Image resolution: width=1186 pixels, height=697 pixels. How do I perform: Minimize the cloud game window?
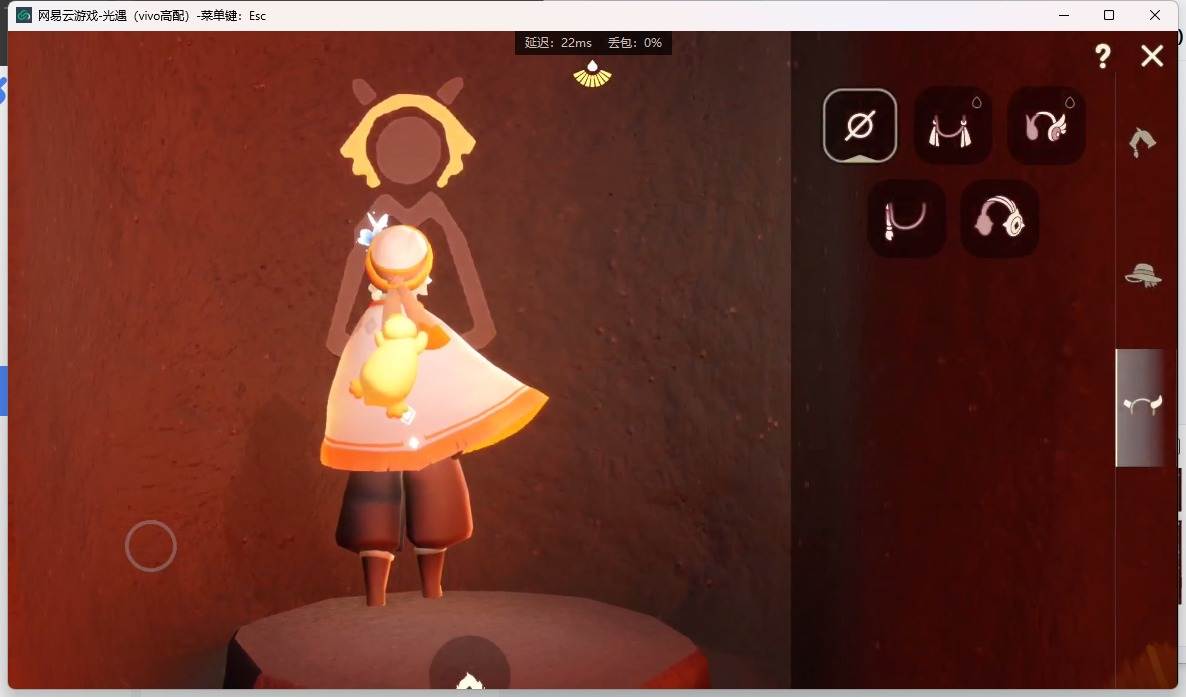1063,15
